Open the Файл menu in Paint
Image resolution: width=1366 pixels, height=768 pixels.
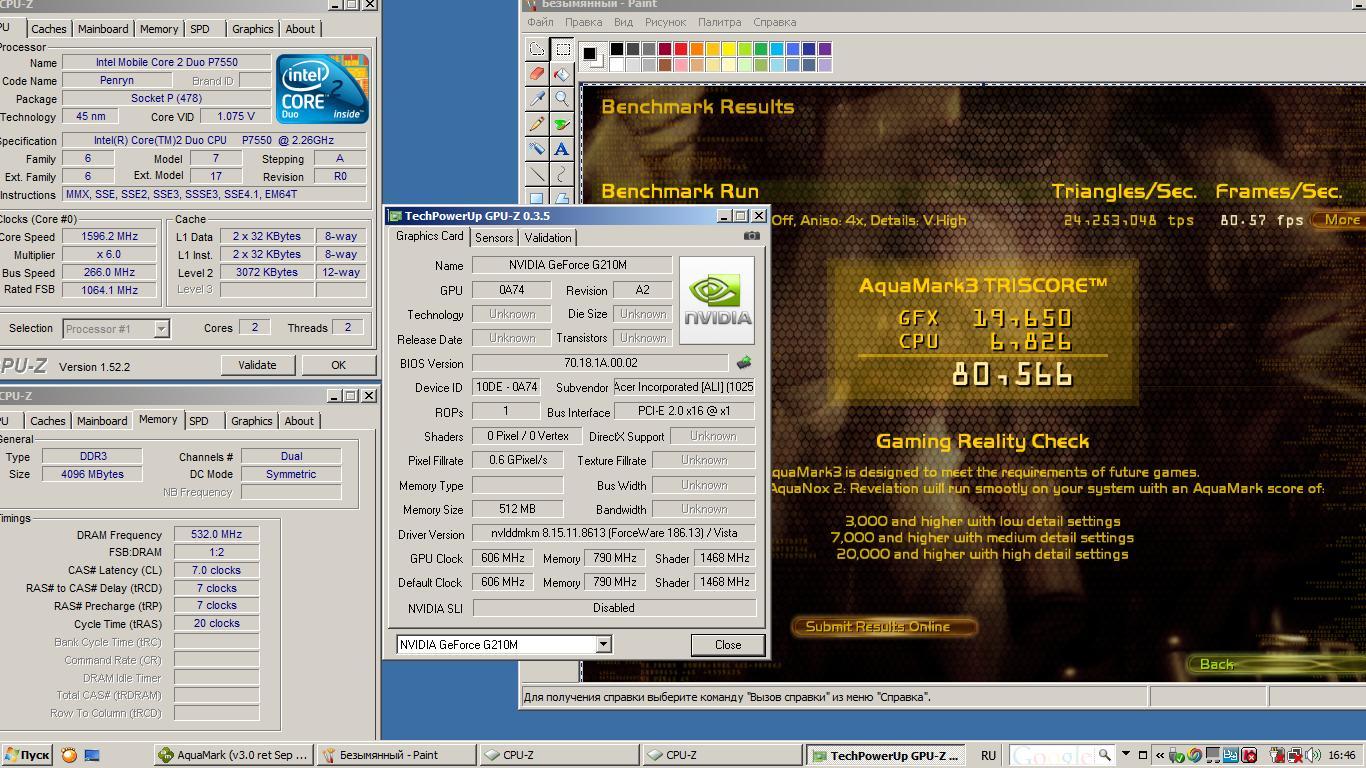(540, 22)
